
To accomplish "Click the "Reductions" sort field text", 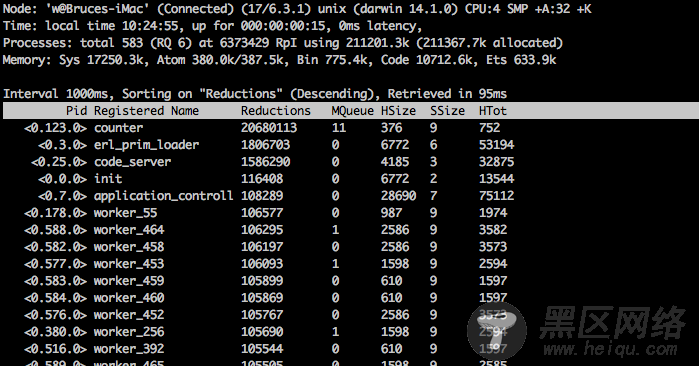I will (x=241, y=94).
